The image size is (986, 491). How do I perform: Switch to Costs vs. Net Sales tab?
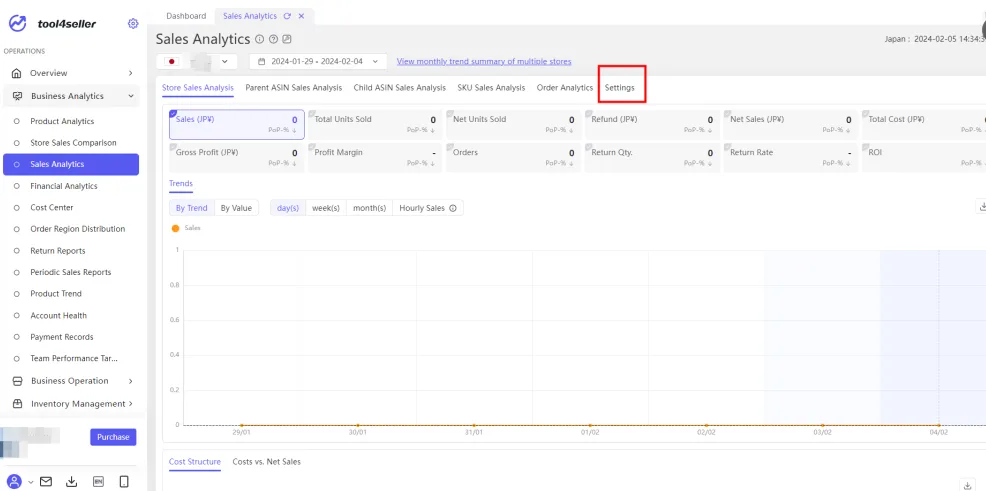(267, 461)
